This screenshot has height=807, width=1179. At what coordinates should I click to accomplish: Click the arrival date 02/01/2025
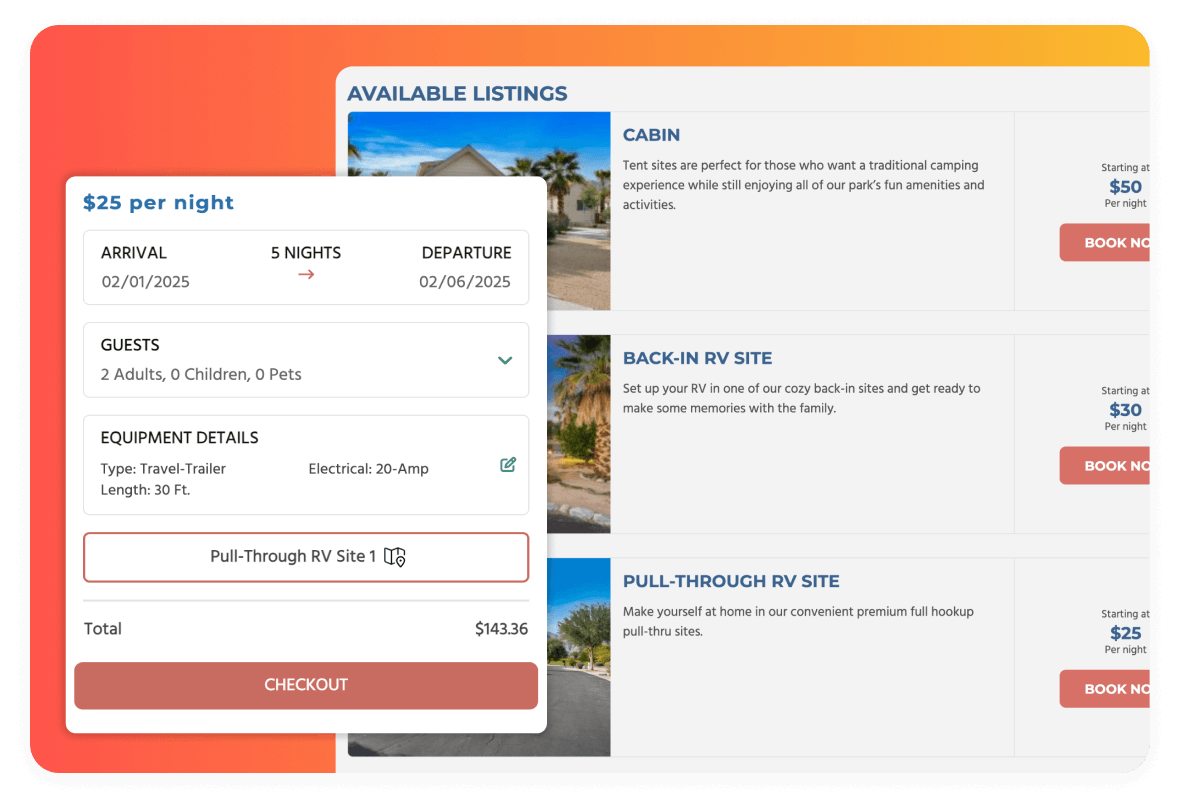click(146, 282)
